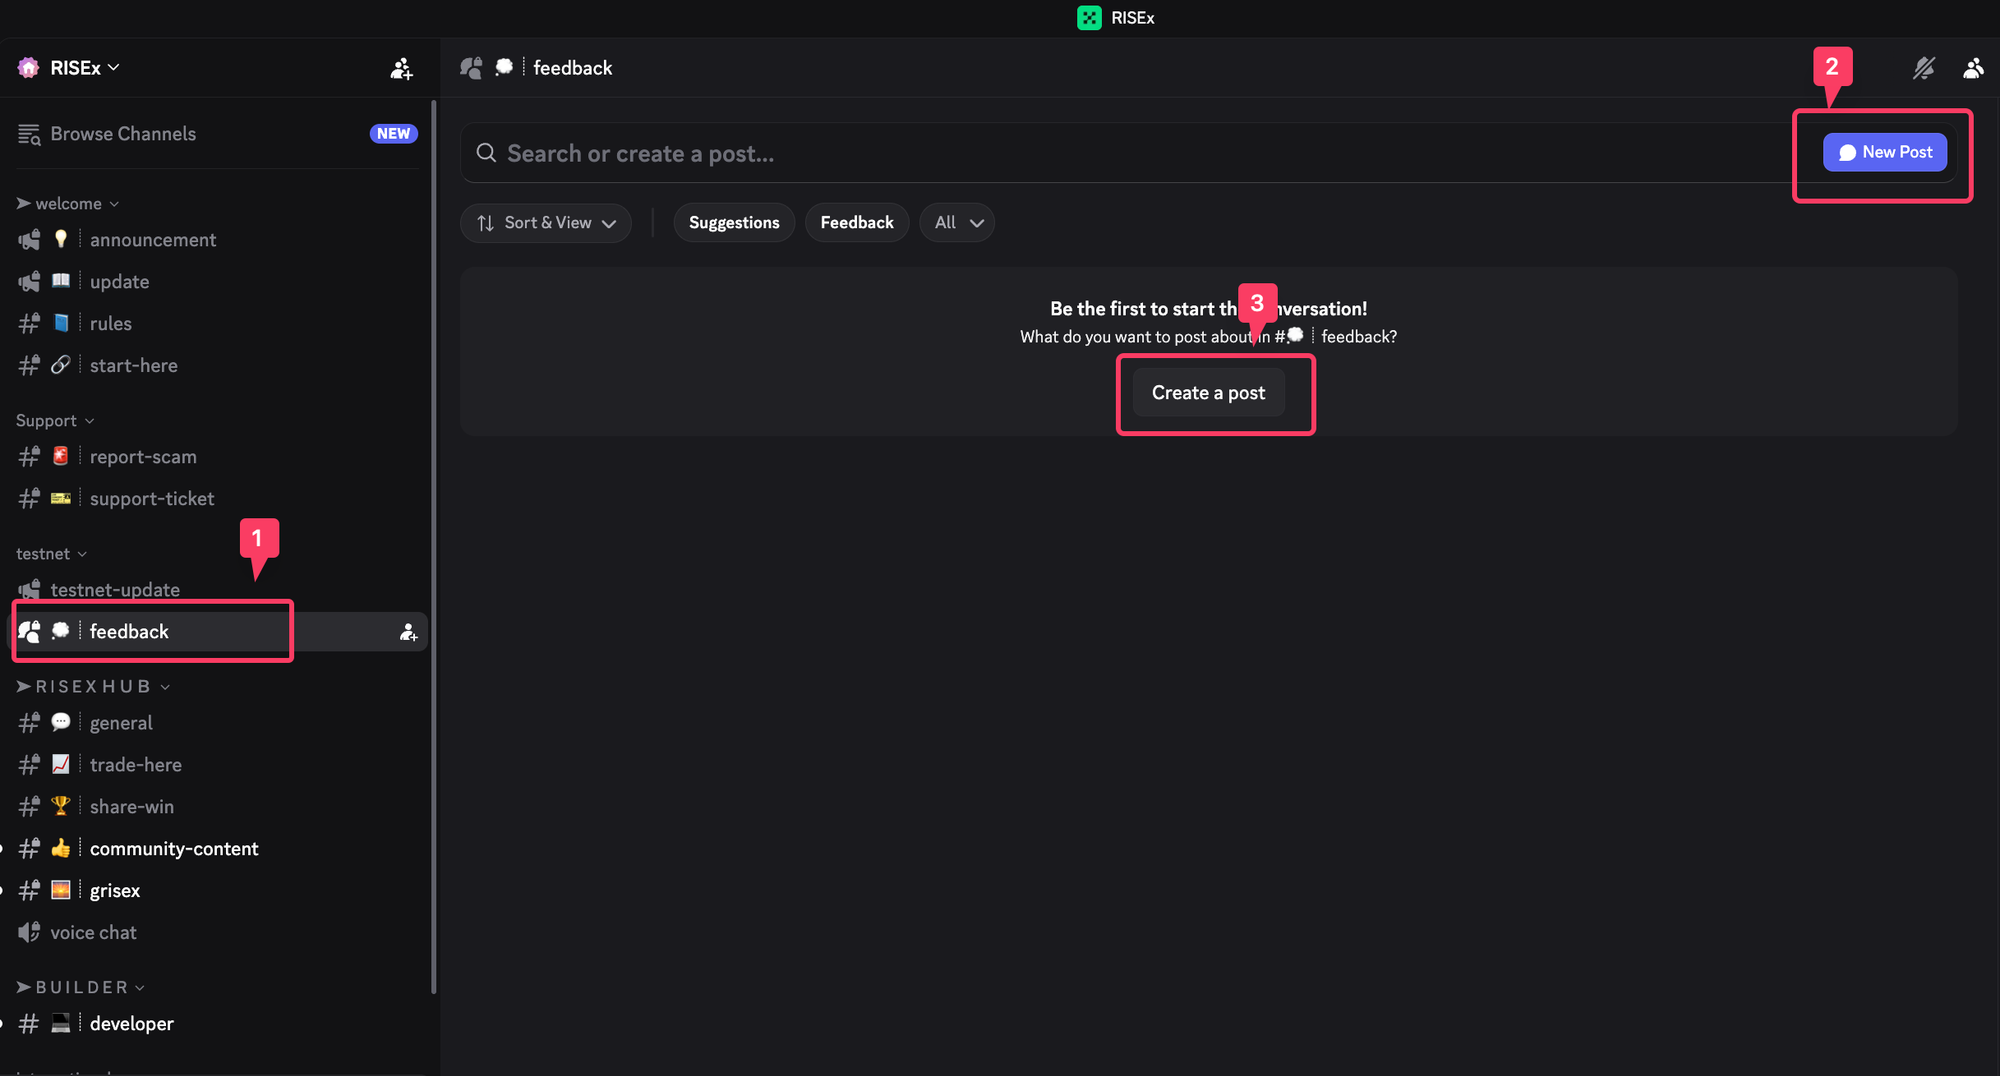Toggle the notification bell mute icon
The height and width of the screenshot is (1076, 2000).
1923,68
